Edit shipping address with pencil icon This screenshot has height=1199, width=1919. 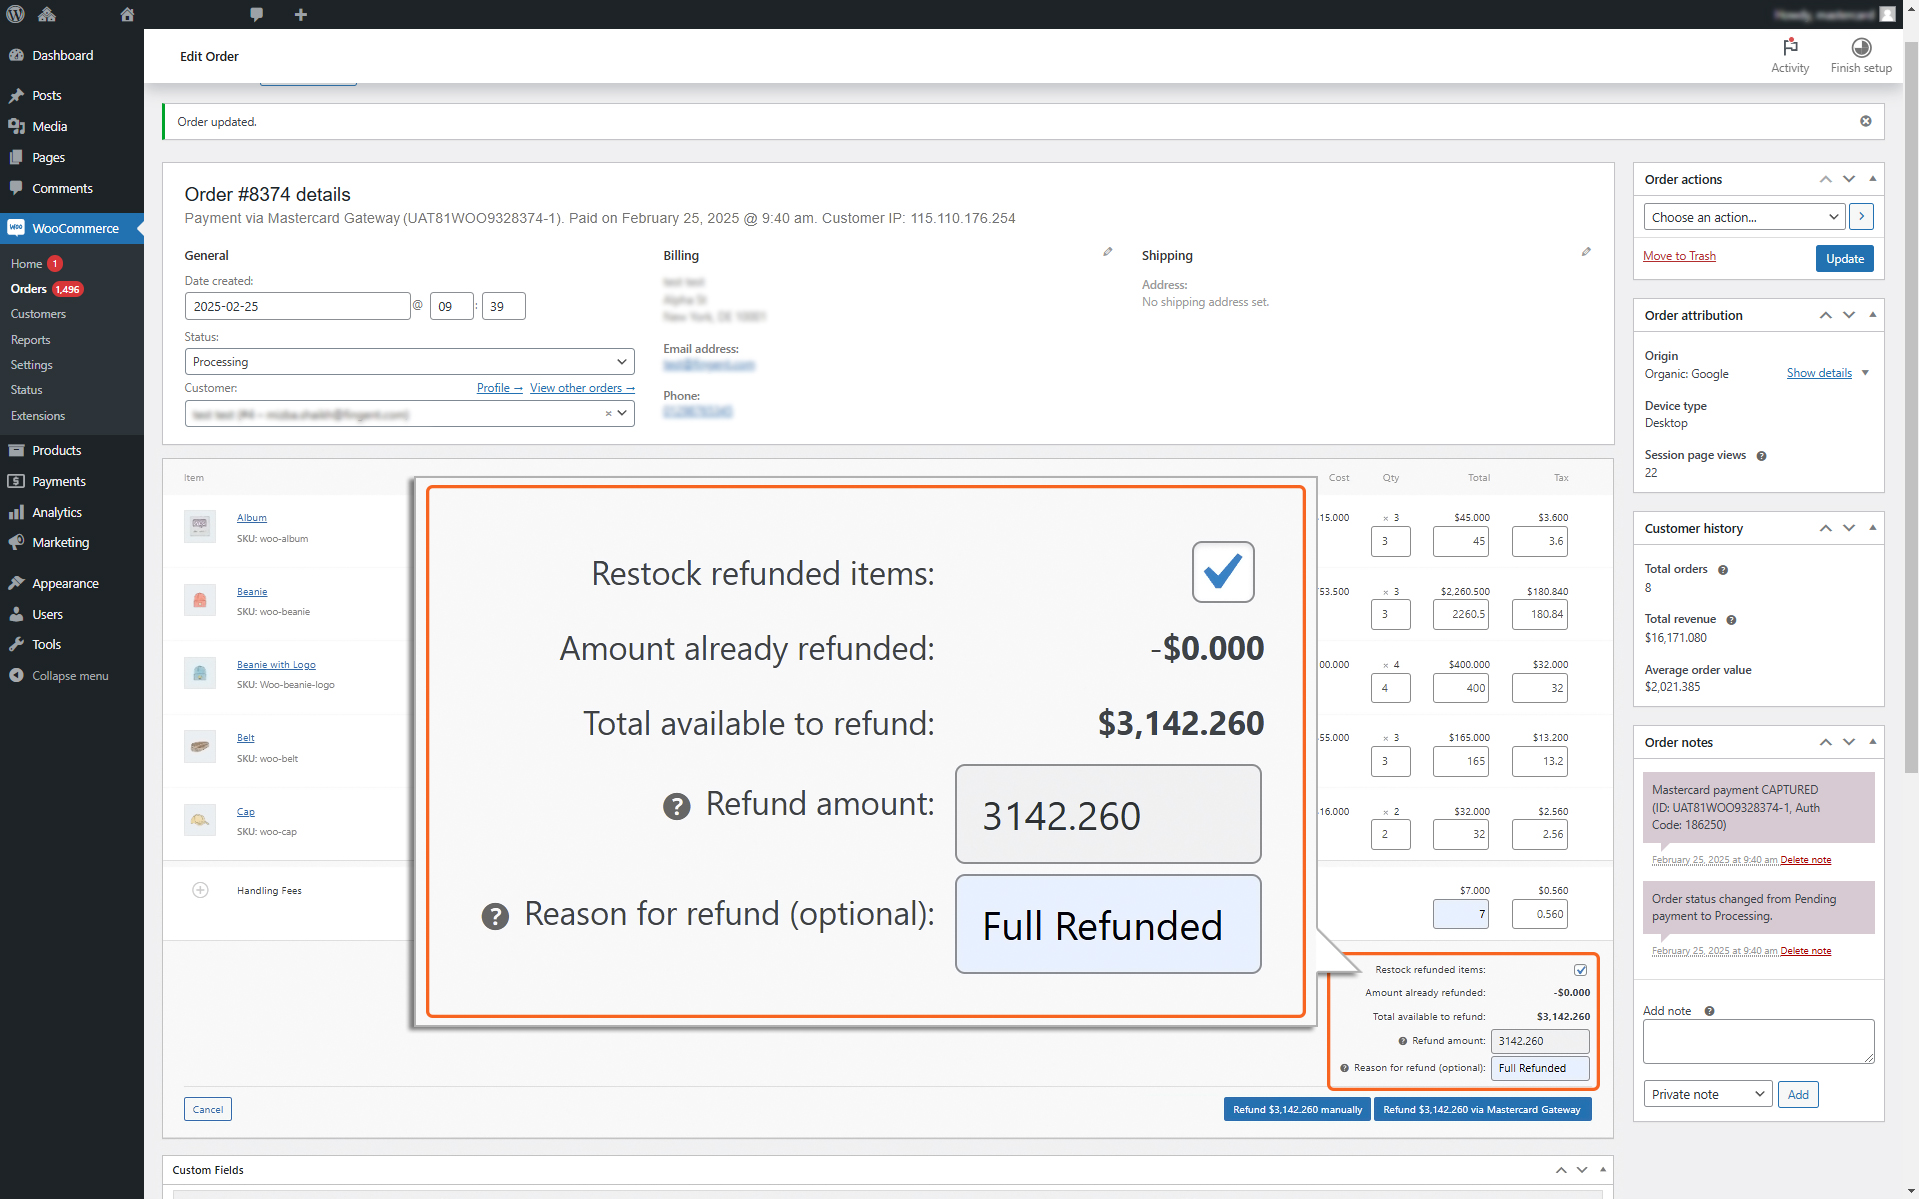coord(1586,252)
